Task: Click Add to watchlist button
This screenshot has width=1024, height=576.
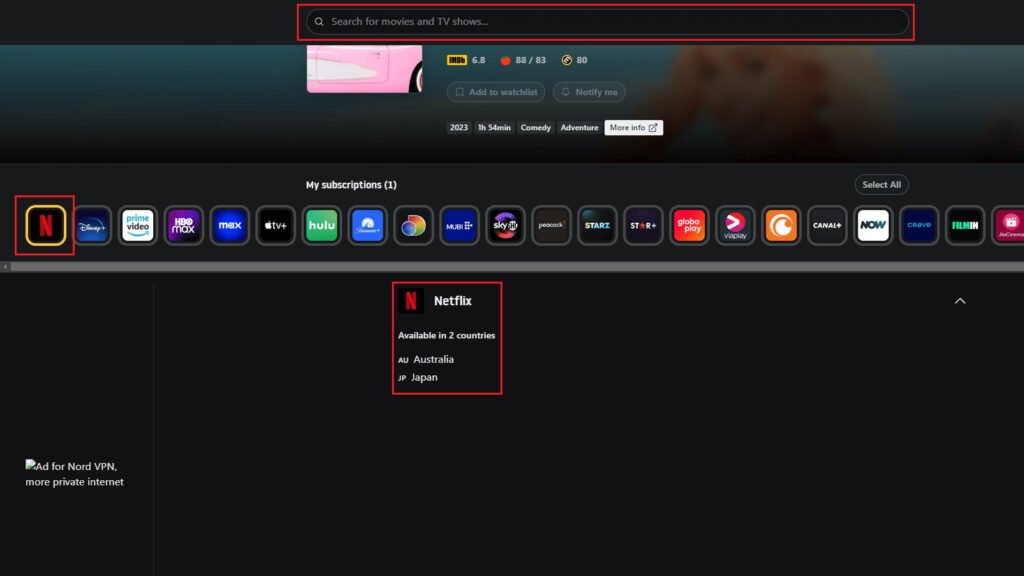Action: tap(496, 92)
